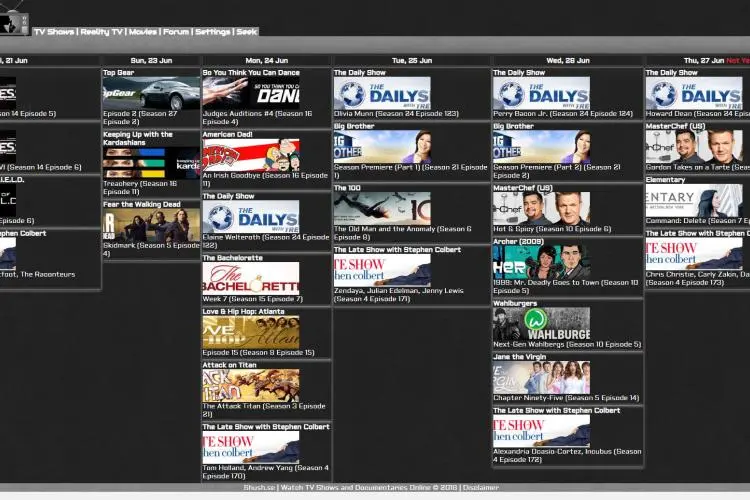Open Tuesday's The Daily Show banner
The image size is (750, 500).
[x=382, y=93]
